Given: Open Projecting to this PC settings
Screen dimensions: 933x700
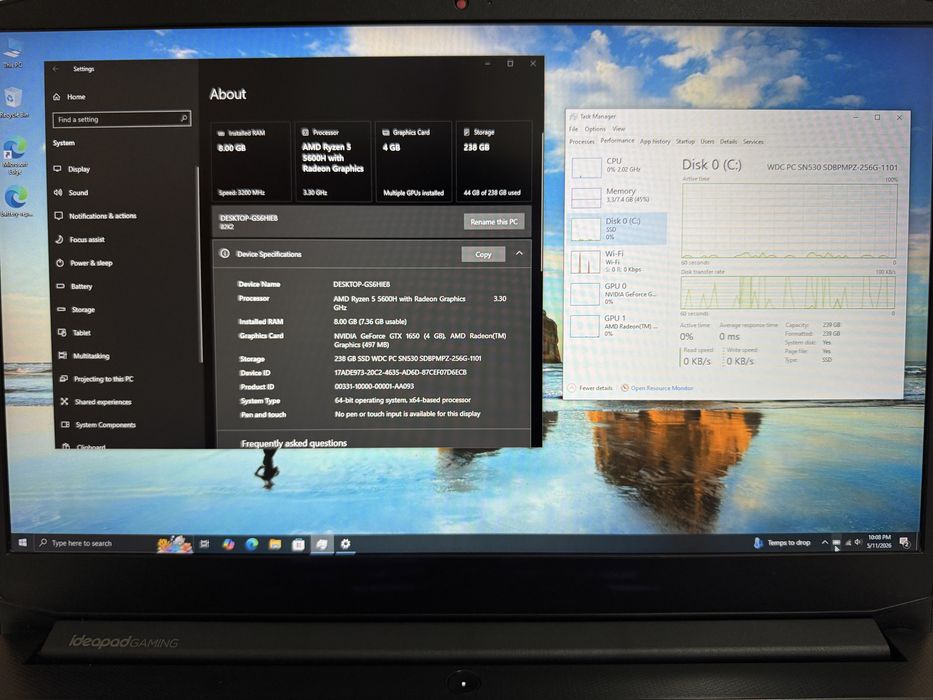Looking at the screenshot, I should (x=97, y=379).
